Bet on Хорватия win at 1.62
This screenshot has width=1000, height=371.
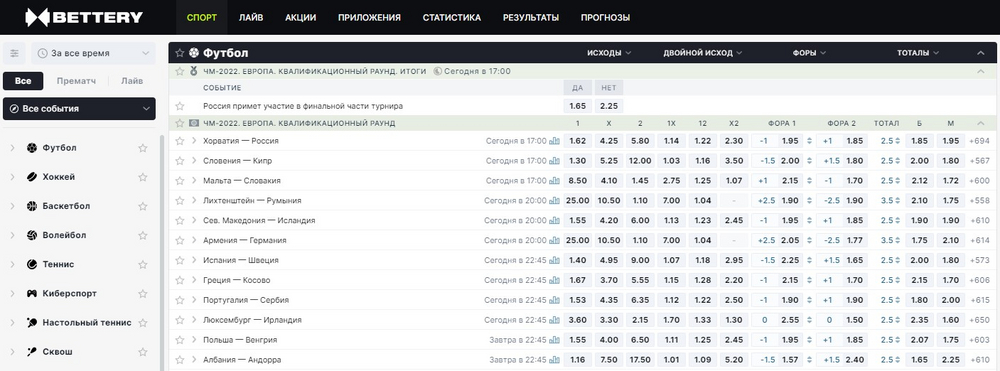tap(577, 141)
